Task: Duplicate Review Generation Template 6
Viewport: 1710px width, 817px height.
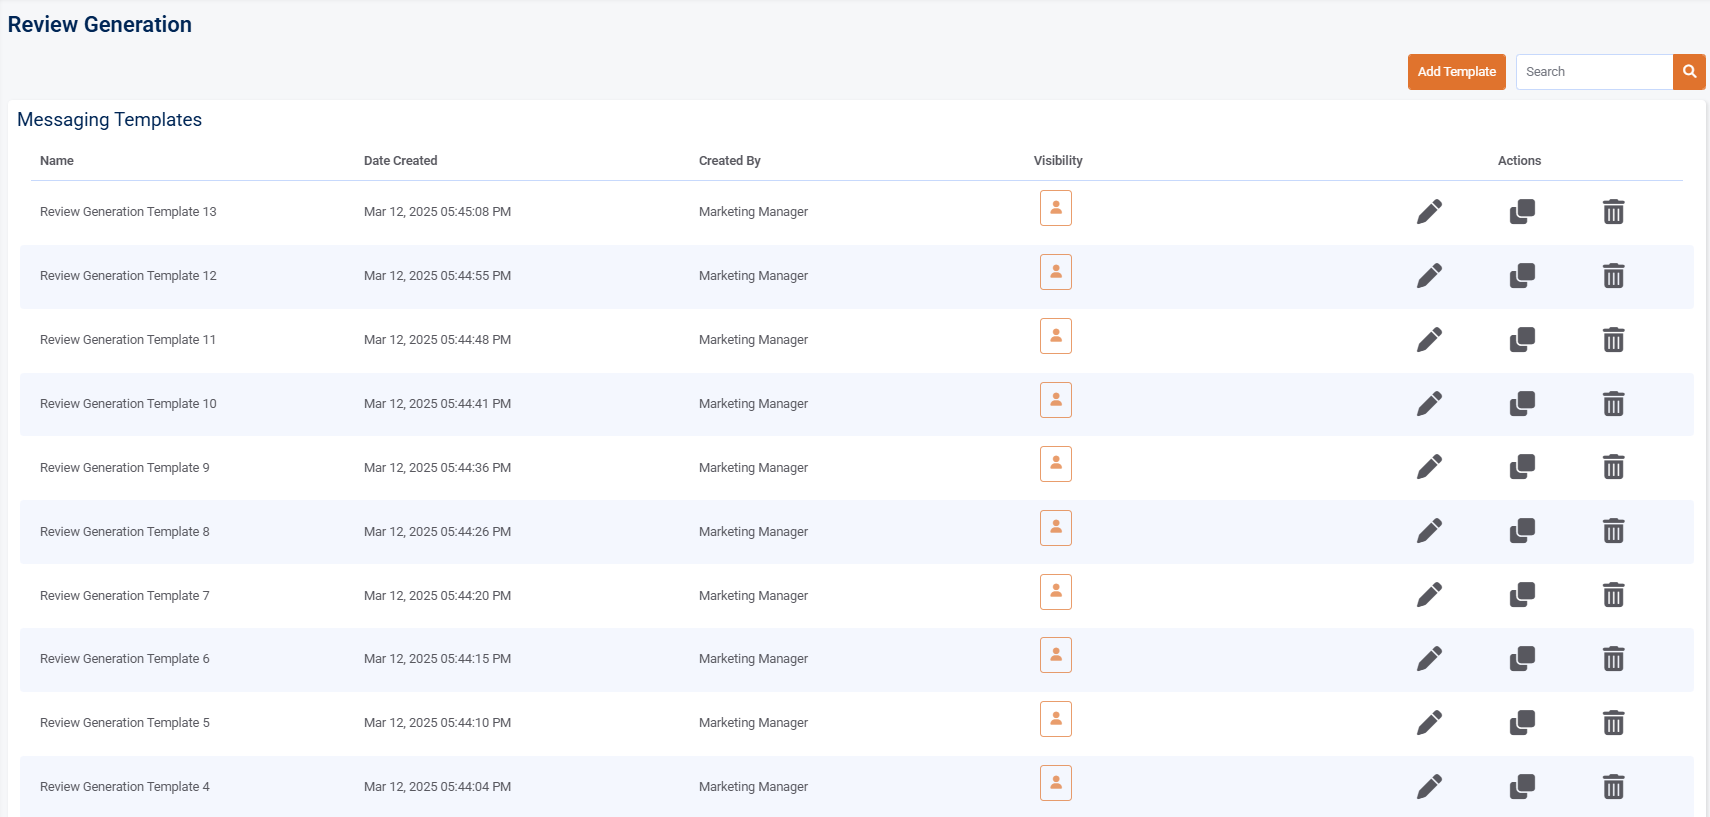Action: coord(1521,658)
